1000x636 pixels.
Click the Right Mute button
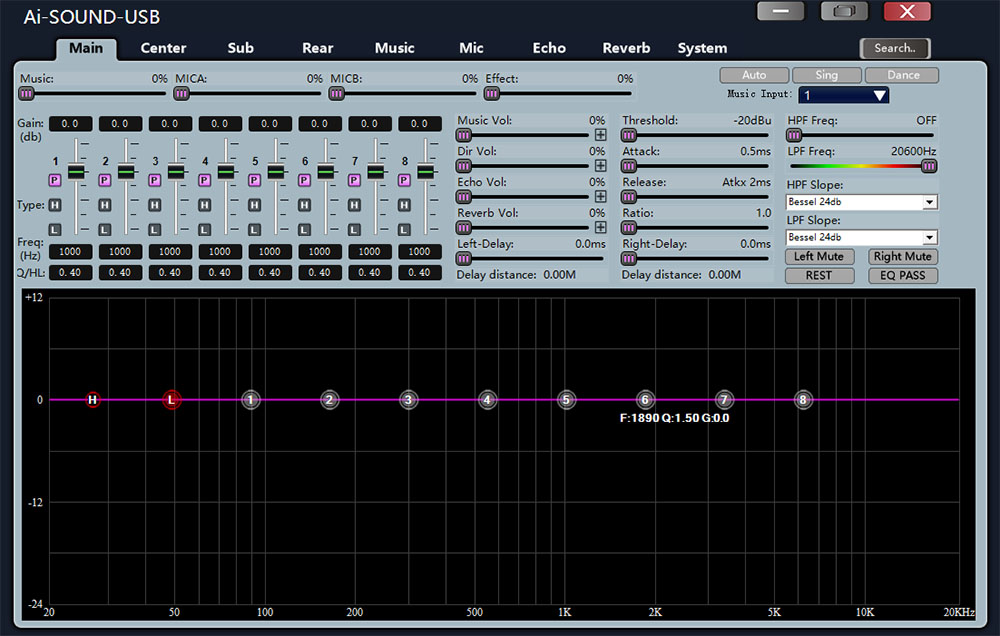902,256
